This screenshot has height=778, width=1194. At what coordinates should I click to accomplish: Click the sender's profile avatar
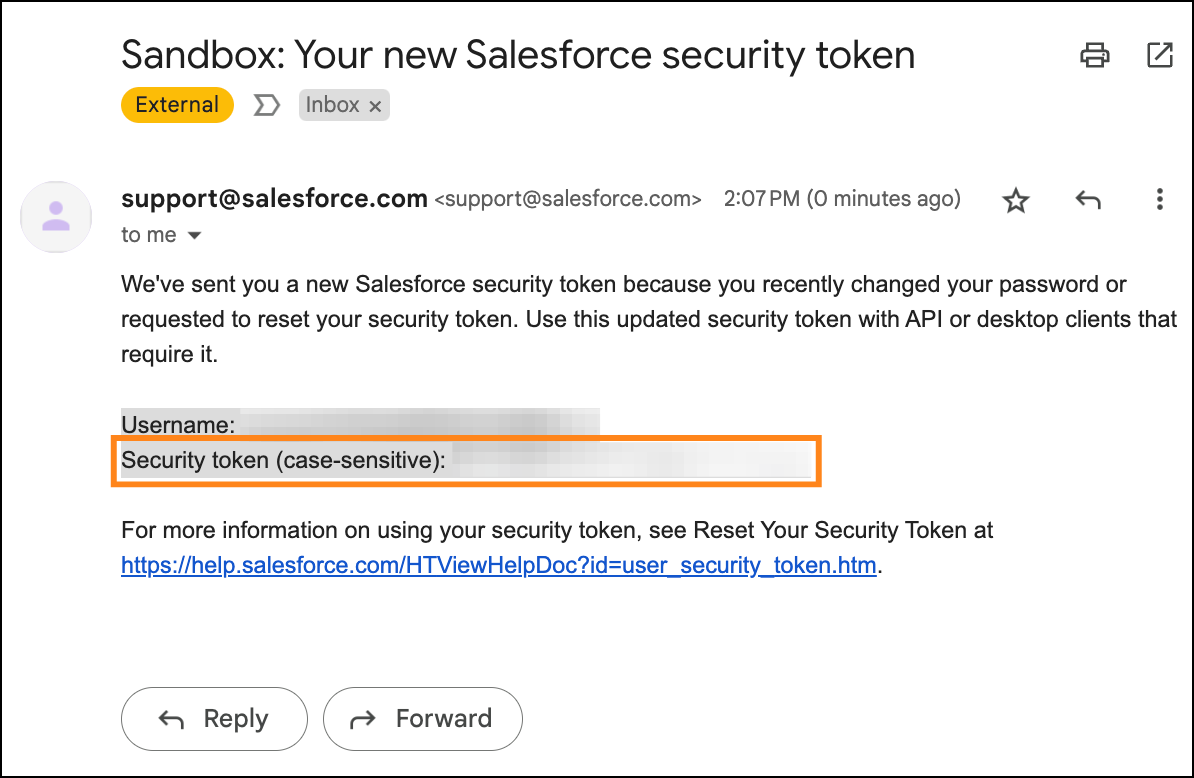(56, 216)
